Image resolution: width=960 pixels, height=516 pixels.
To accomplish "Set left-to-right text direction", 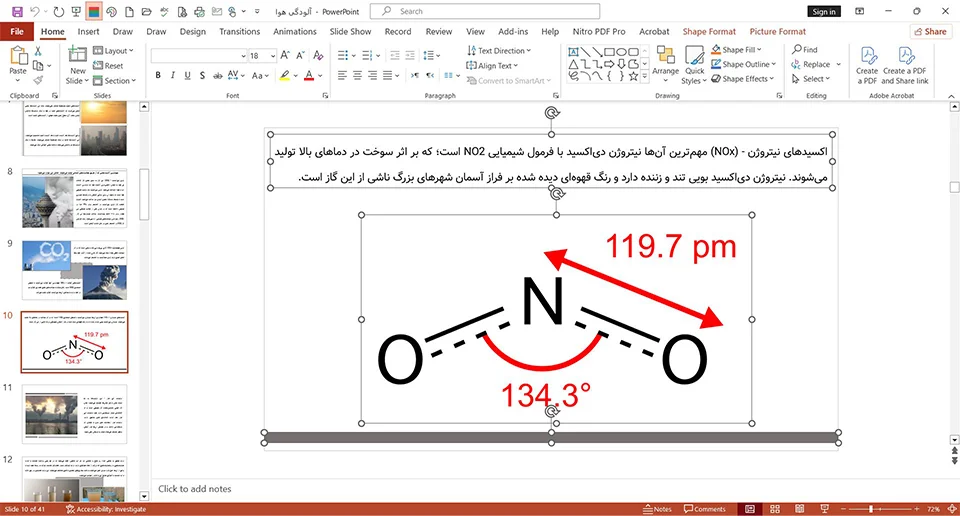I will point(415,75).
